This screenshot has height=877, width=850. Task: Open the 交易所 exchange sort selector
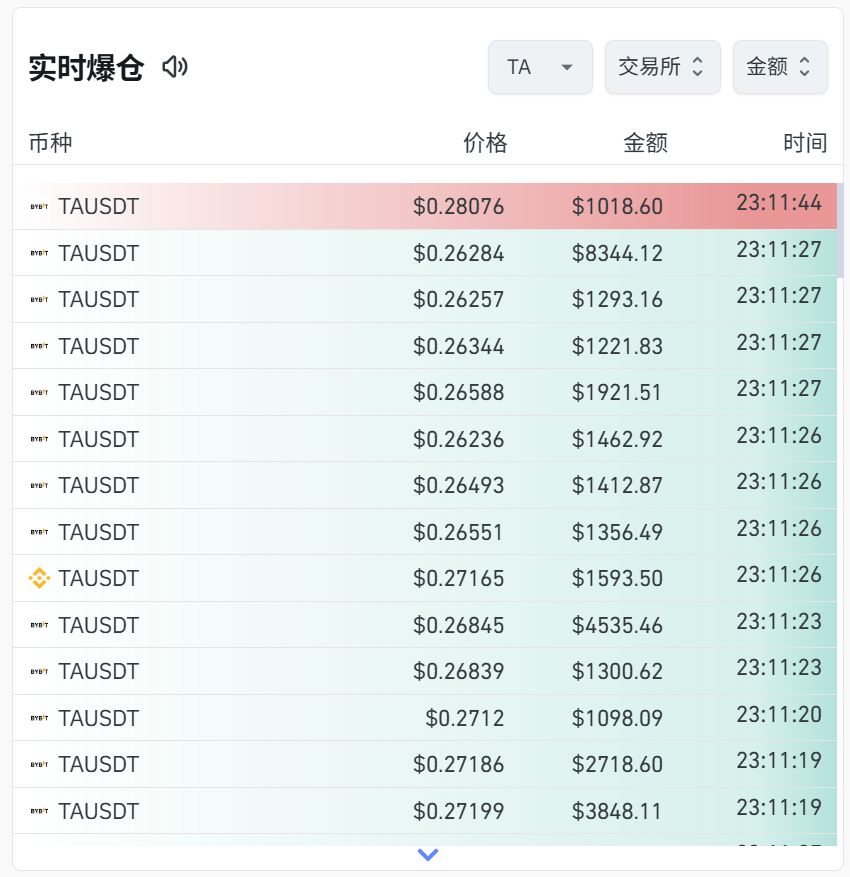(x=662, y=67)
